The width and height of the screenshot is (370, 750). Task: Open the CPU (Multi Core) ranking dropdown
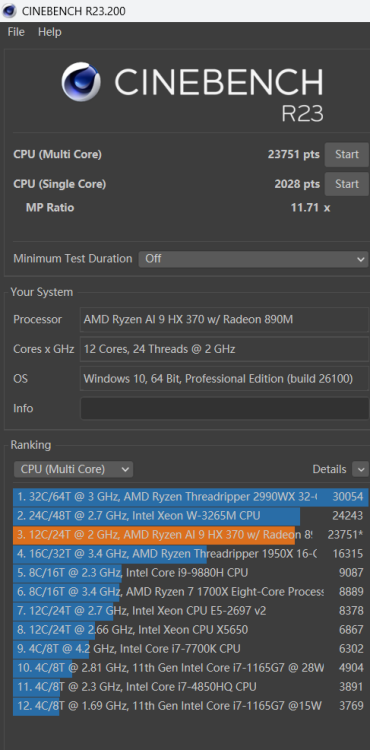tap(73, 469)
